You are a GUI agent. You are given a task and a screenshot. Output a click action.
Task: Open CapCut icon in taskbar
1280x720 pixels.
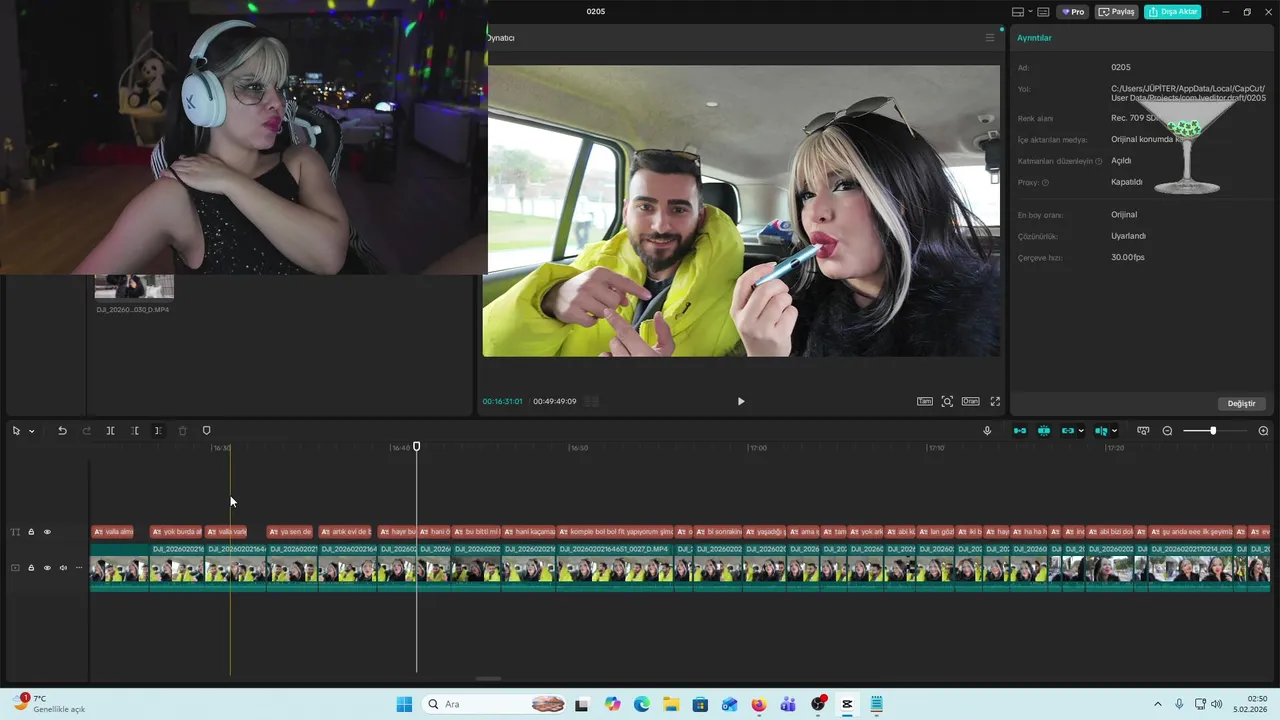847,704
